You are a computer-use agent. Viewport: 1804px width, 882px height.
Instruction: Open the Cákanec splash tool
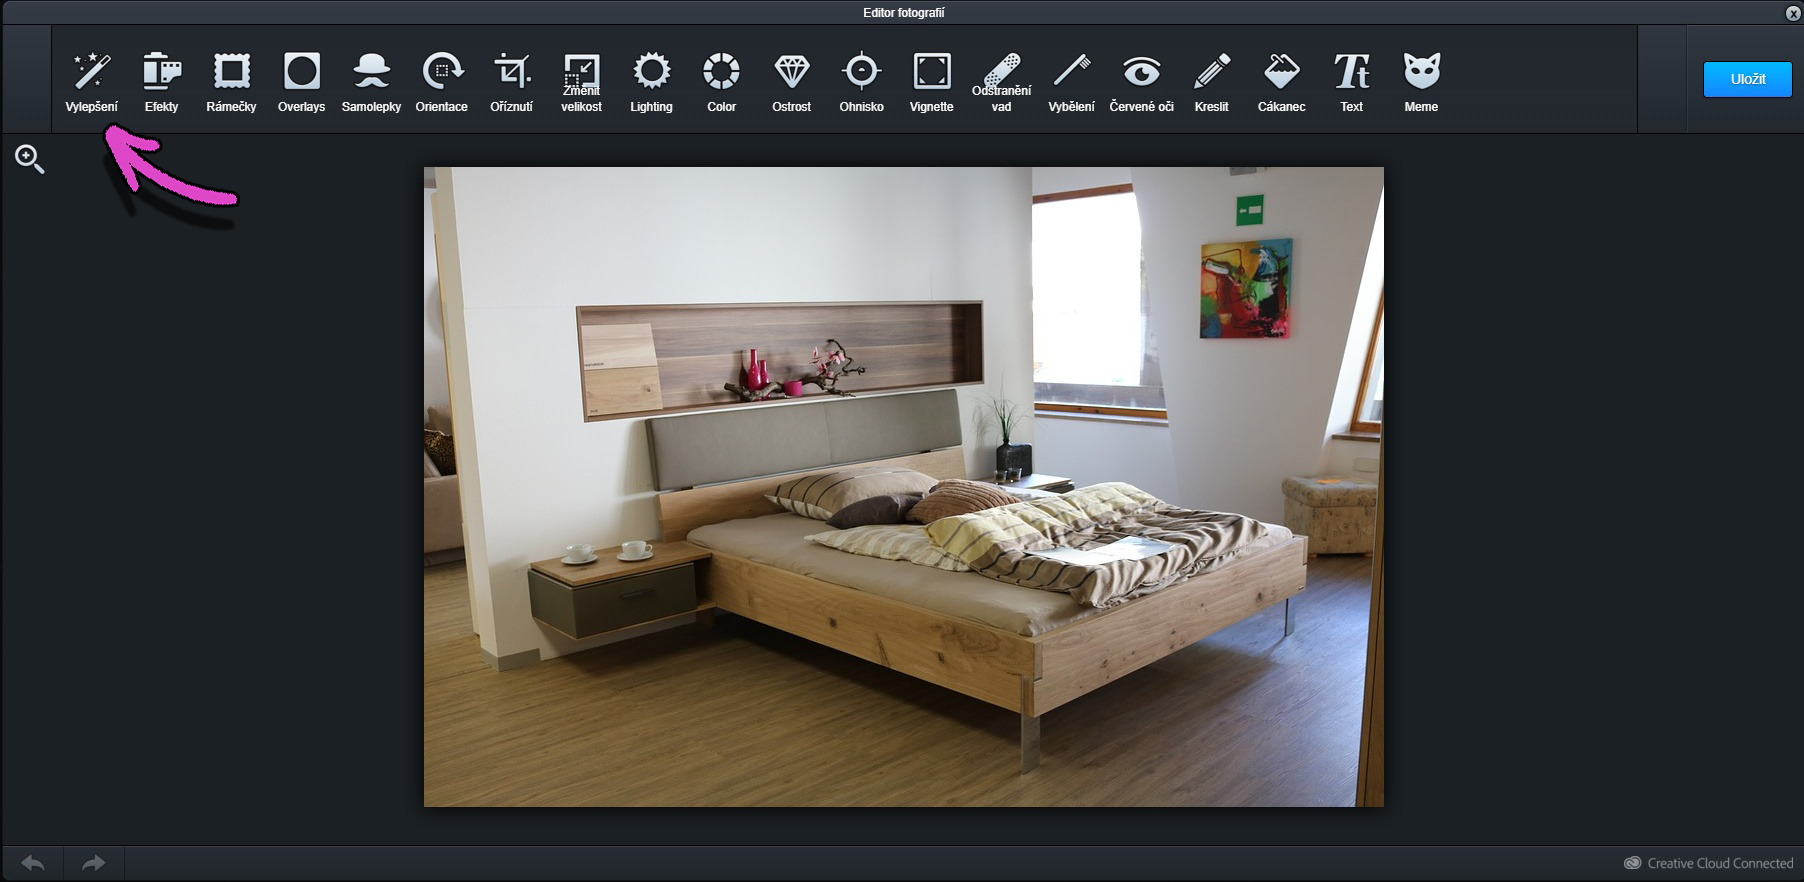click(x=1281, y=82)
